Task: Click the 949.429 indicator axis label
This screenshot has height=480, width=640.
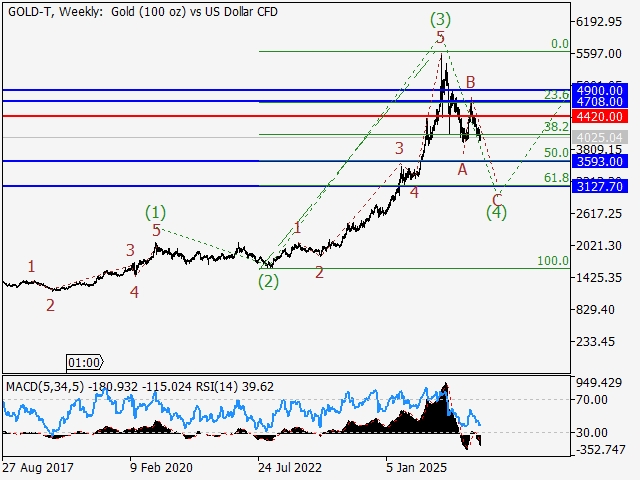Action: click(598, 383)
